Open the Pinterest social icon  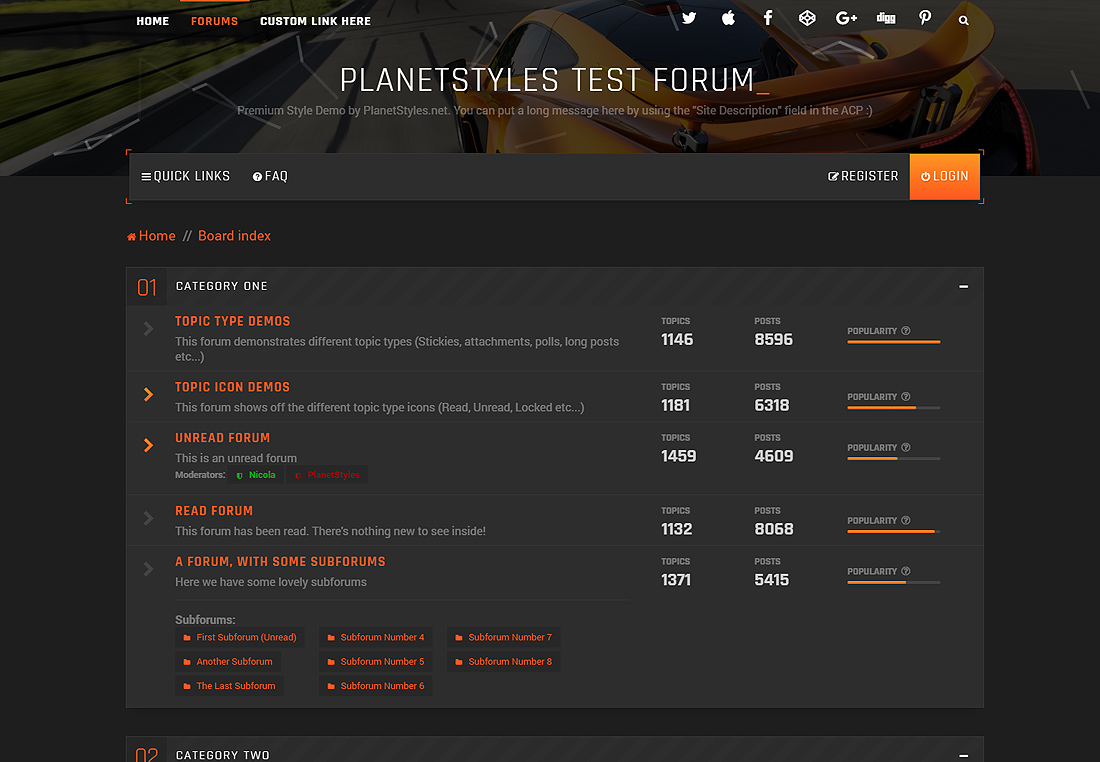coord(925,18)
